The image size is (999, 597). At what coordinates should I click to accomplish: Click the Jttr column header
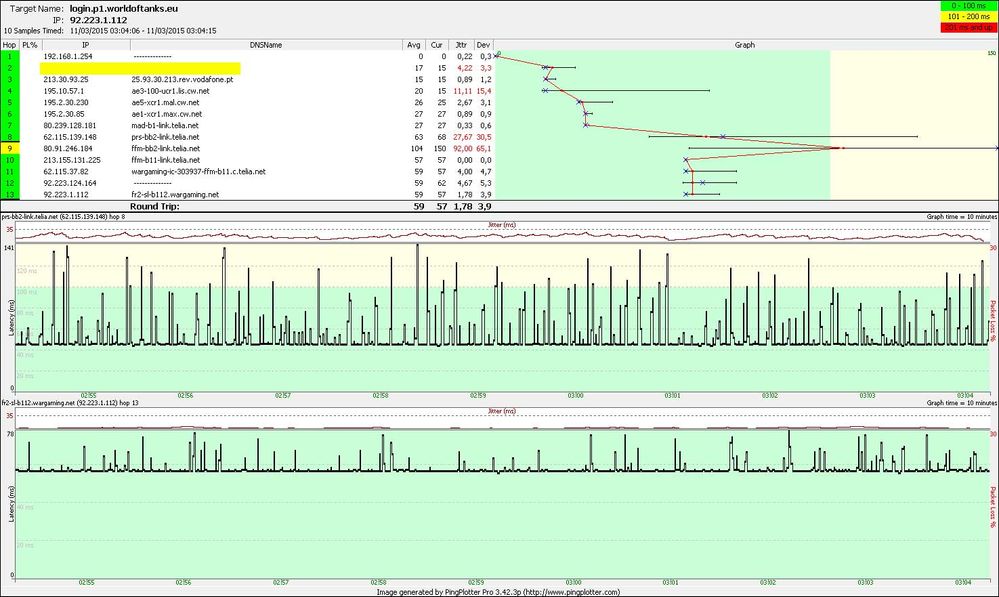pos(460,45)
